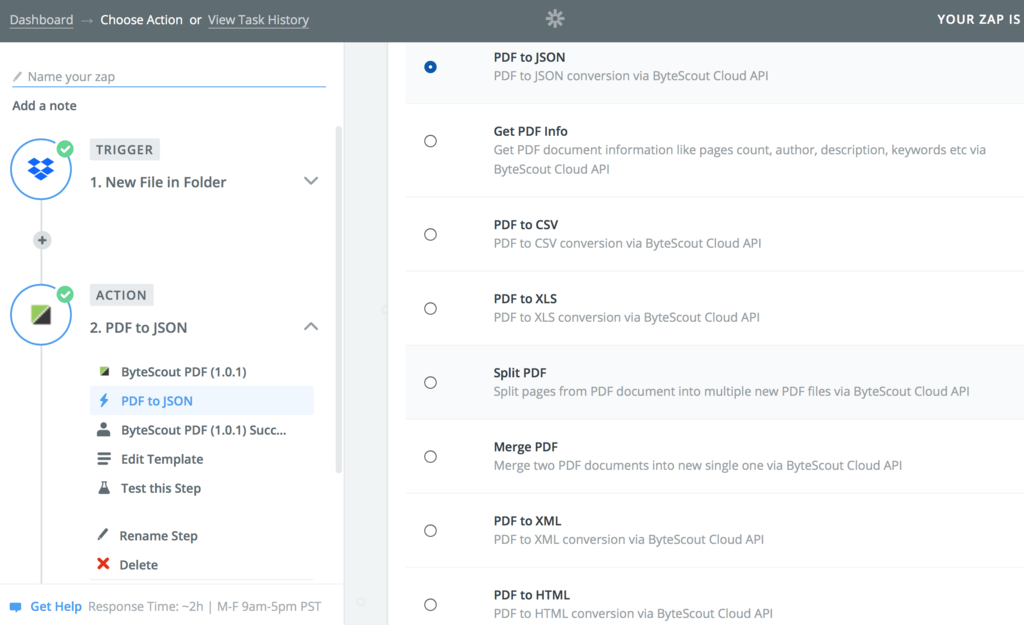The image size is (1024, 625).
Task: Click Delete step option
Action: click(x=138, y=564)
